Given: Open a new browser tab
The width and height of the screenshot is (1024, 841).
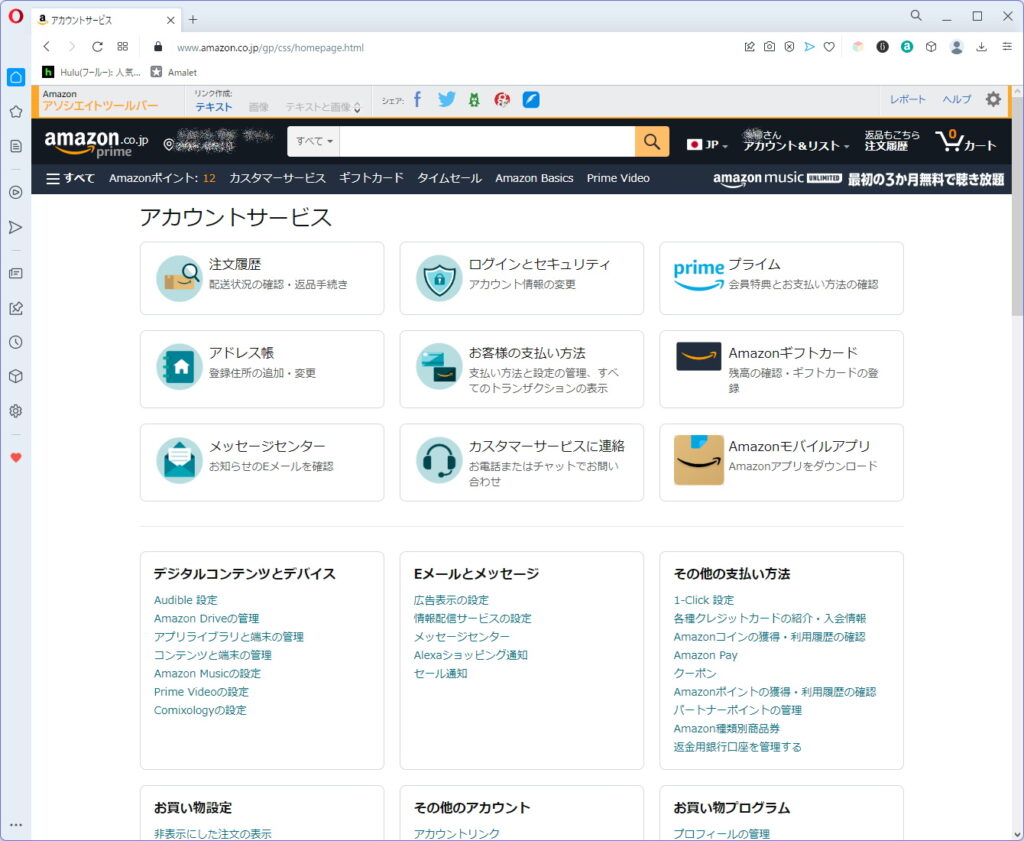Looking at the screenshot, I should click(x=193, y=20).
